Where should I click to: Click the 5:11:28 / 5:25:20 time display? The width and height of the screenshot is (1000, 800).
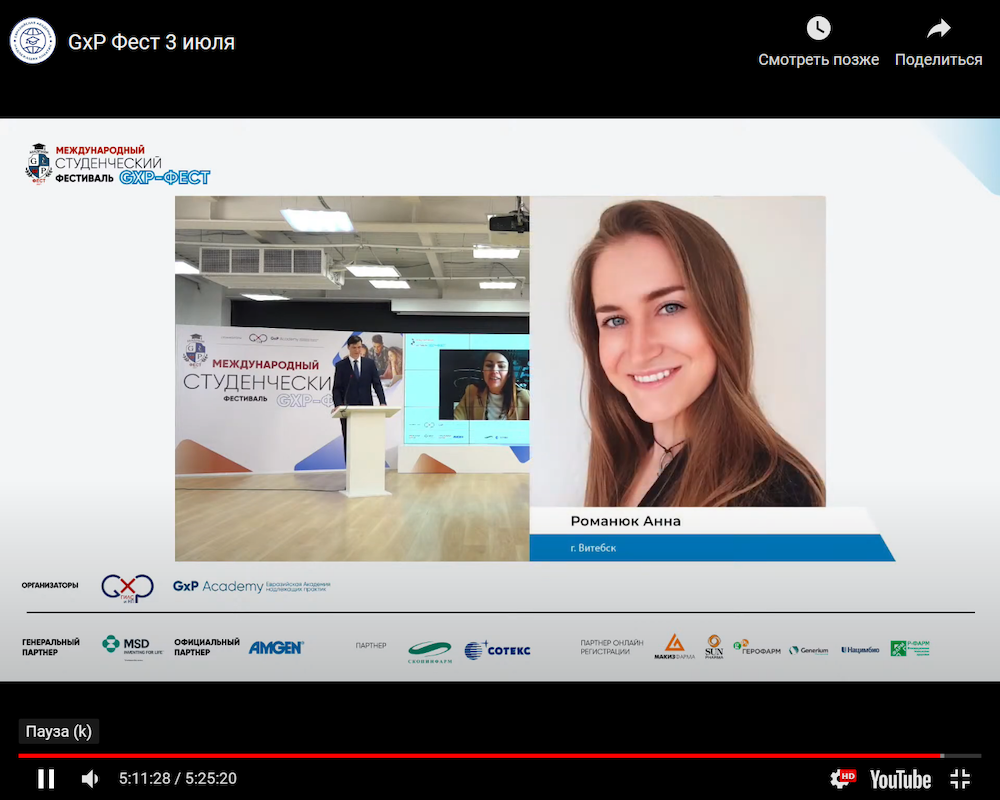[177, 778]
